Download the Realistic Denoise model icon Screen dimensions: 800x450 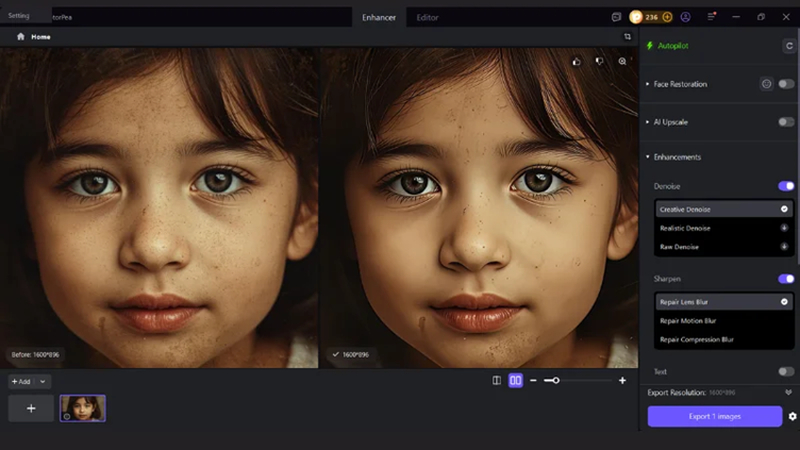[x=784, y=228]
